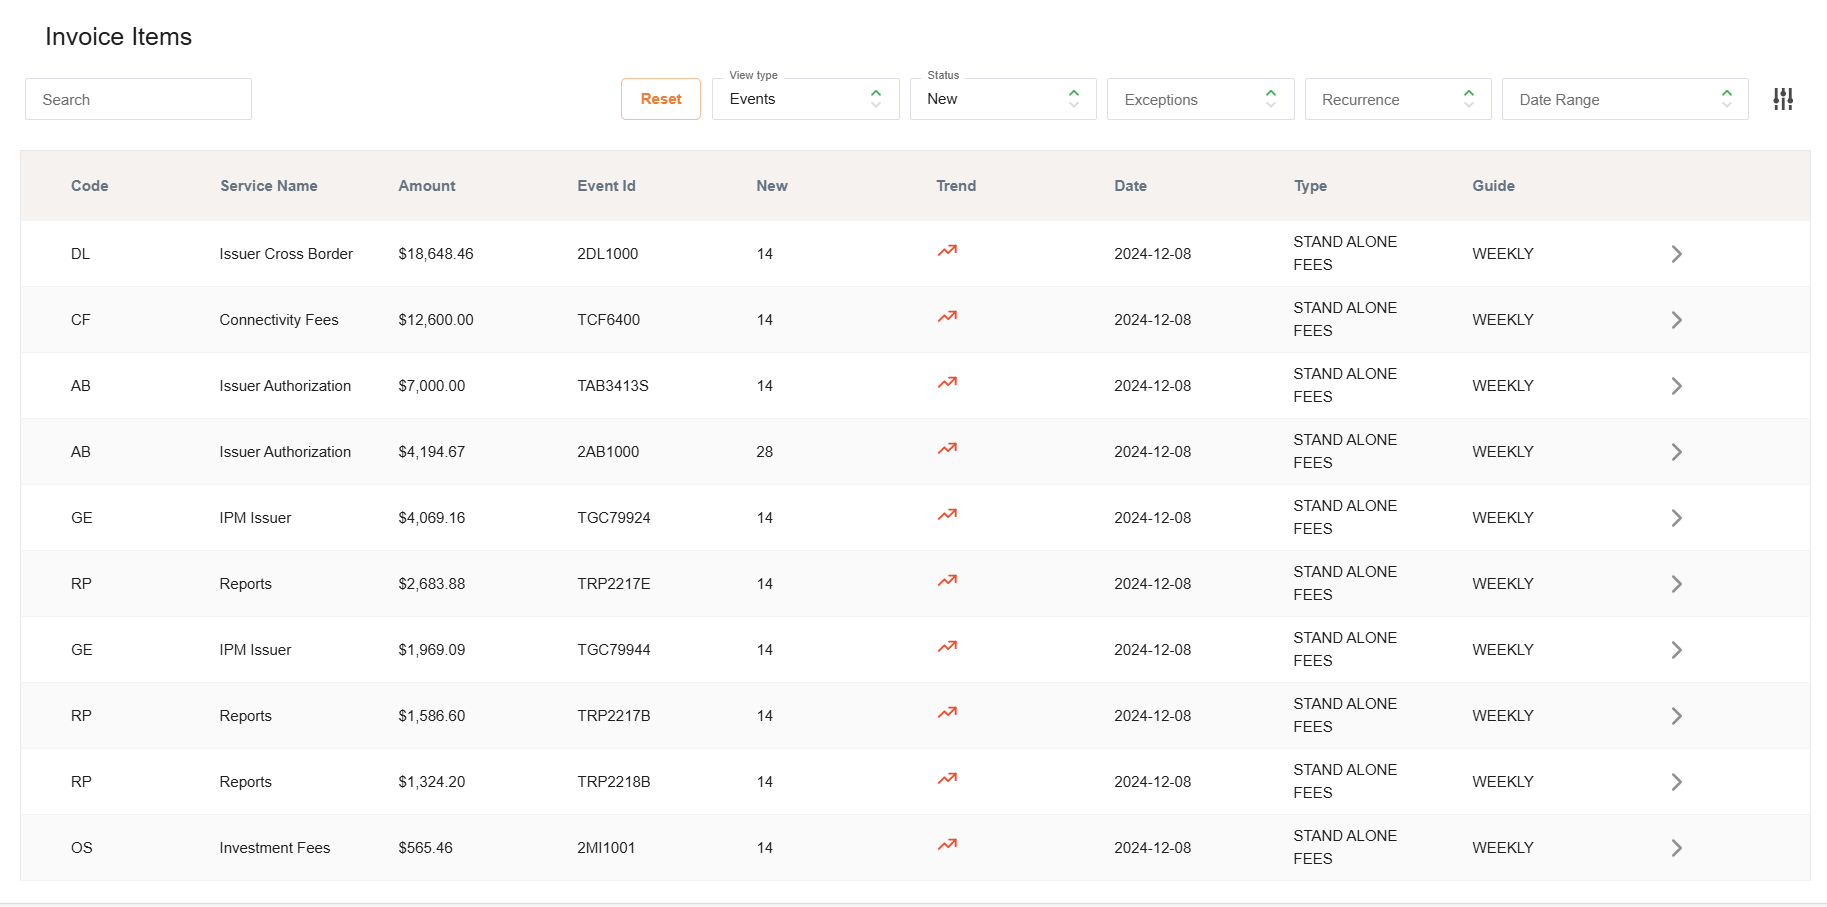This screenshot has height=907, width=1827.
Task: Open details chevron for Connectivity Fees row
Action: click(x=1677, y=320)
